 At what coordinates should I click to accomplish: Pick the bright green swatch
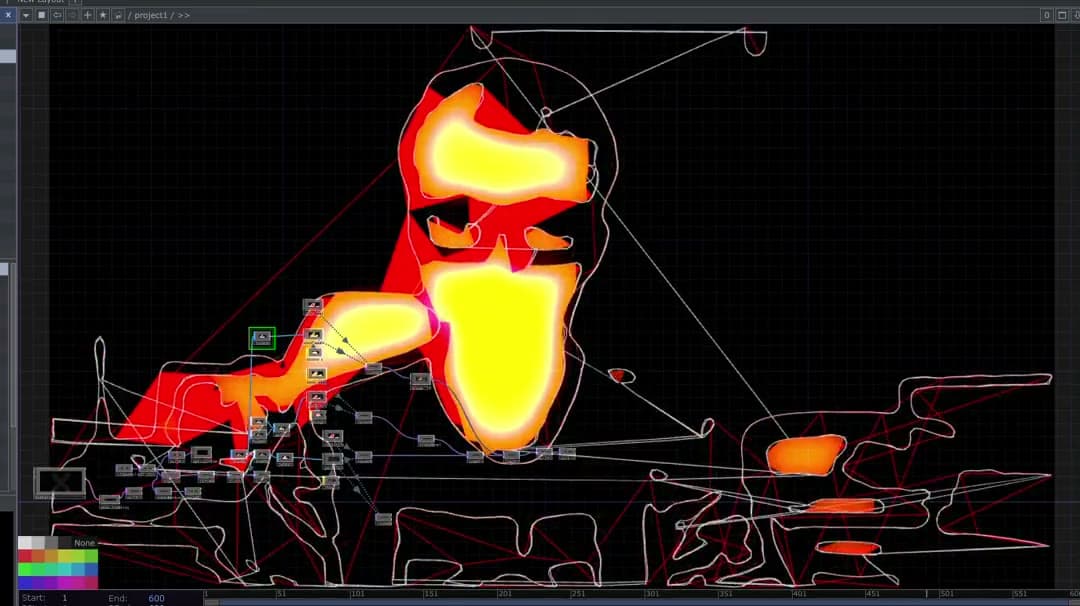25,569
